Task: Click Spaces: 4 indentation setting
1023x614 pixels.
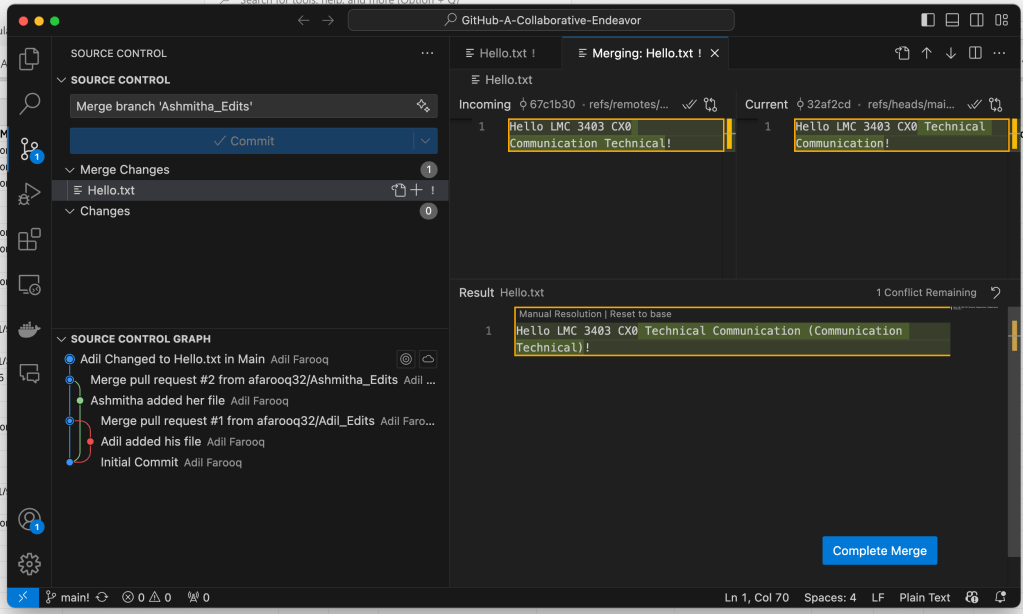Action: (830, 597)
